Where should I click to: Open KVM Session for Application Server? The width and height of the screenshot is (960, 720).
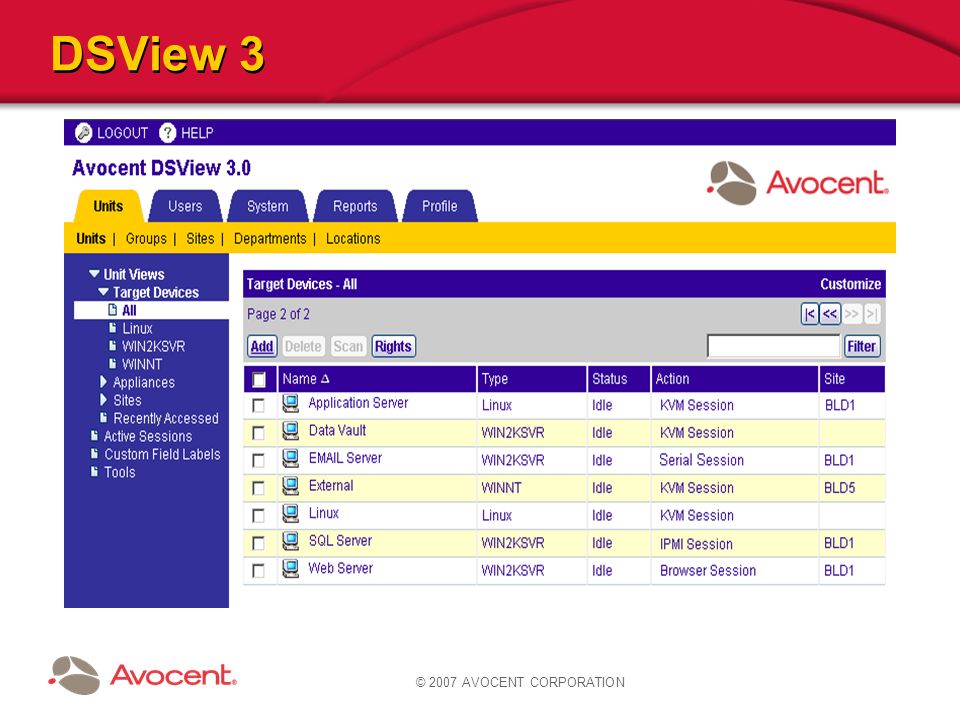[697, 405]
